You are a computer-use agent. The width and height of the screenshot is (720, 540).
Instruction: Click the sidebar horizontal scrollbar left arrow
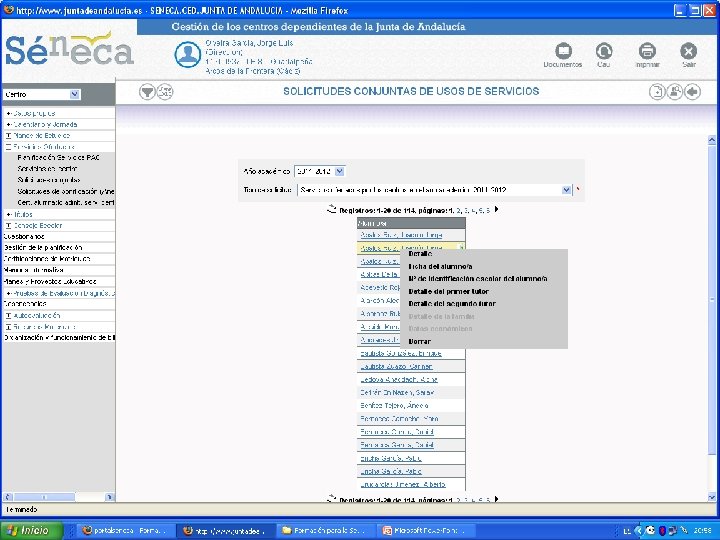coord(7,497)
